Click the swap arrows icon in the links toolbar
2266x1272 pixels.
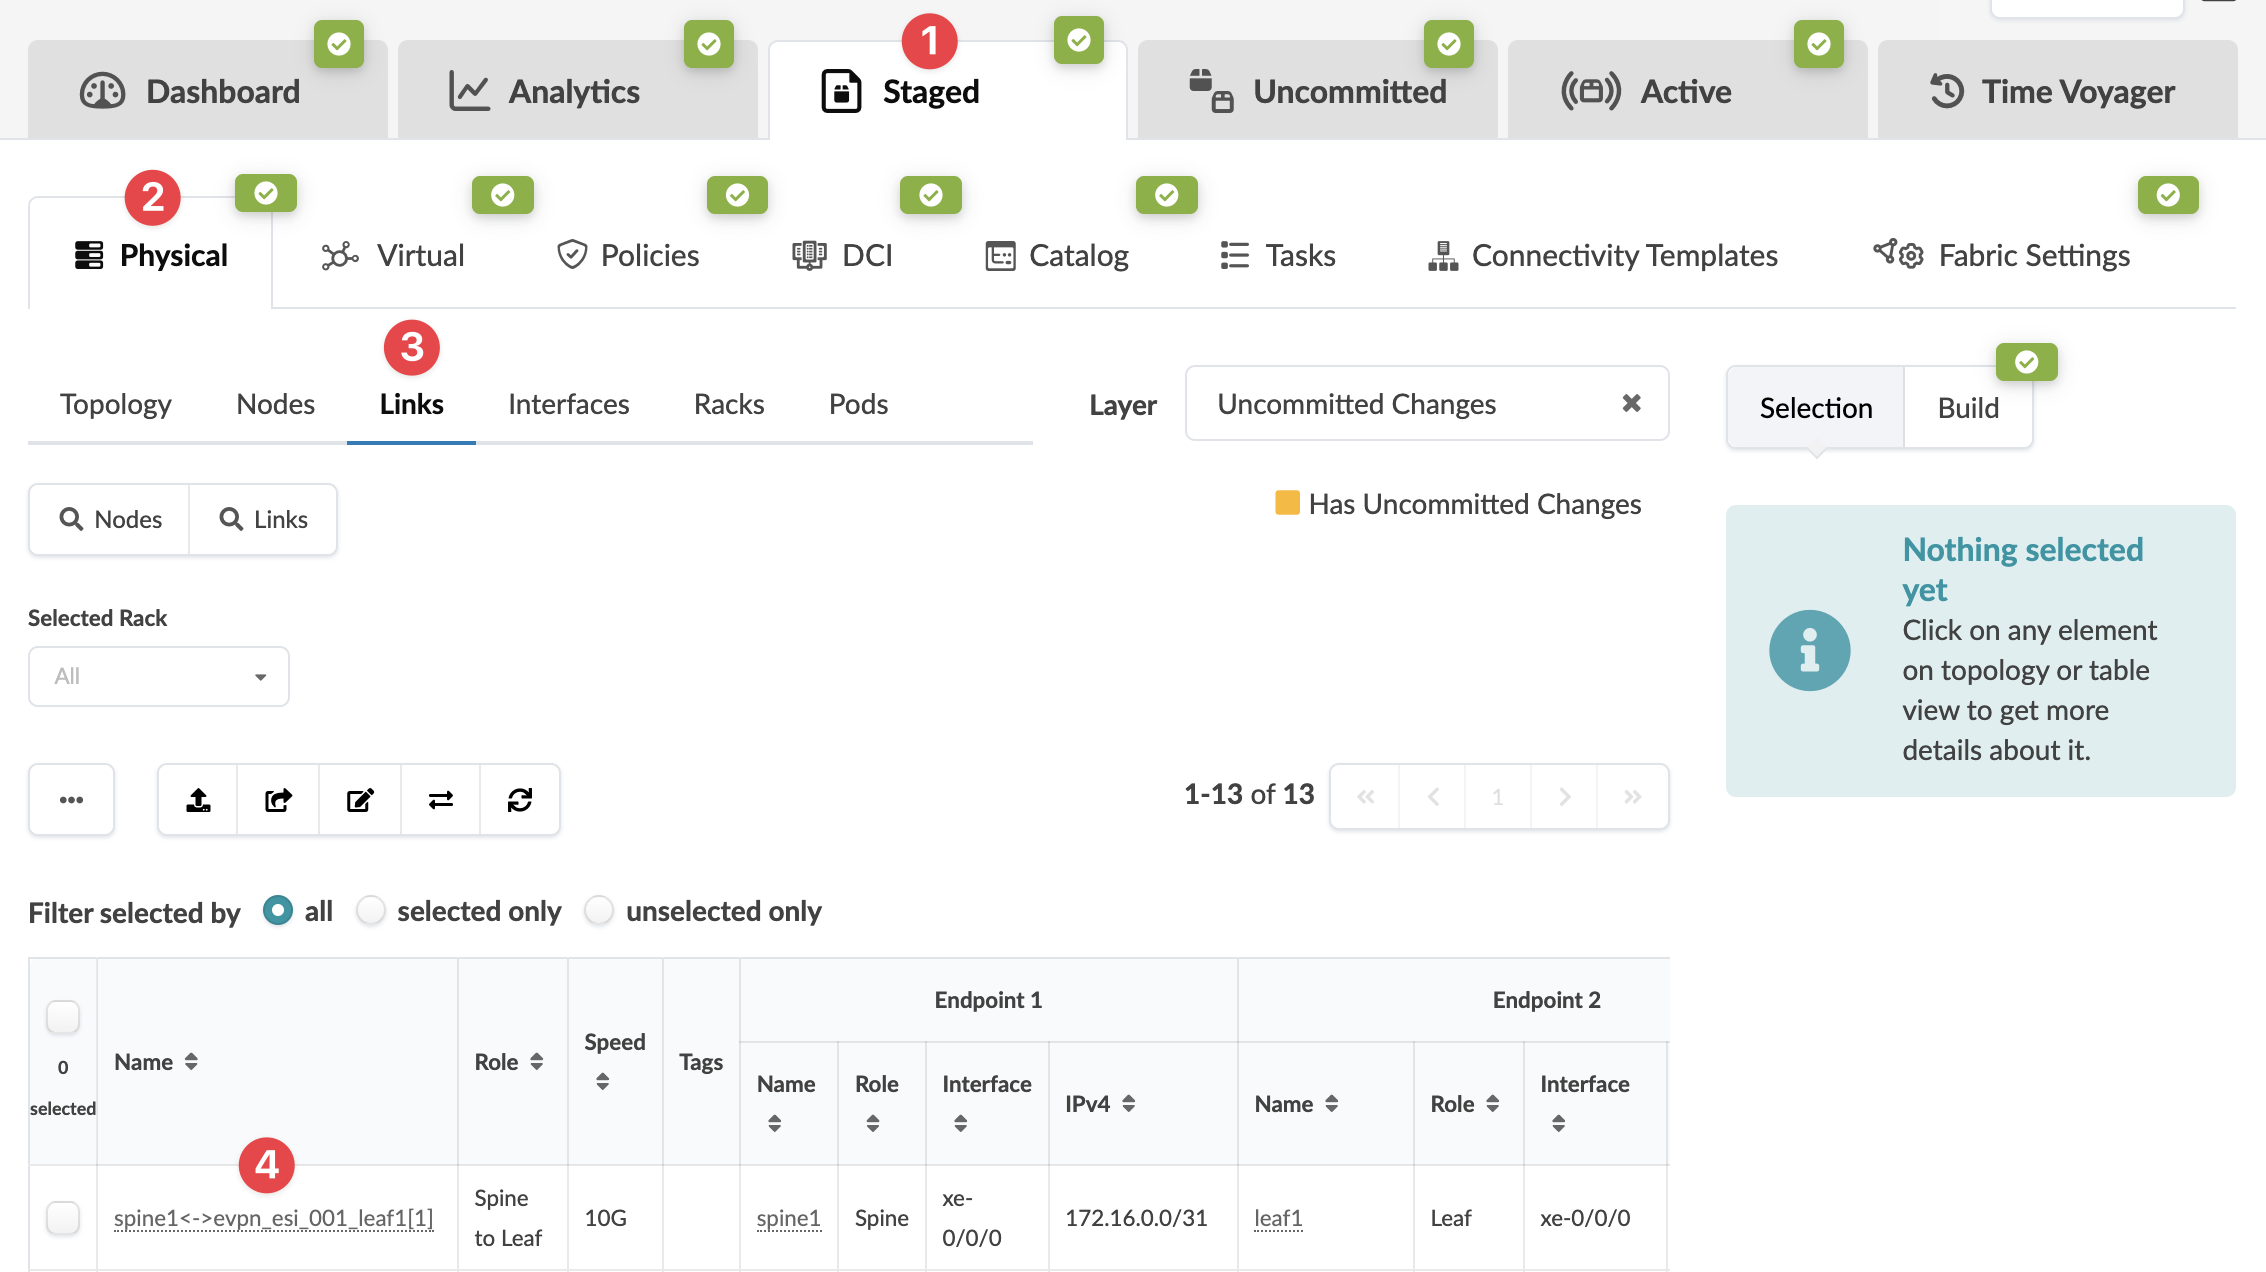pos(441,799)
